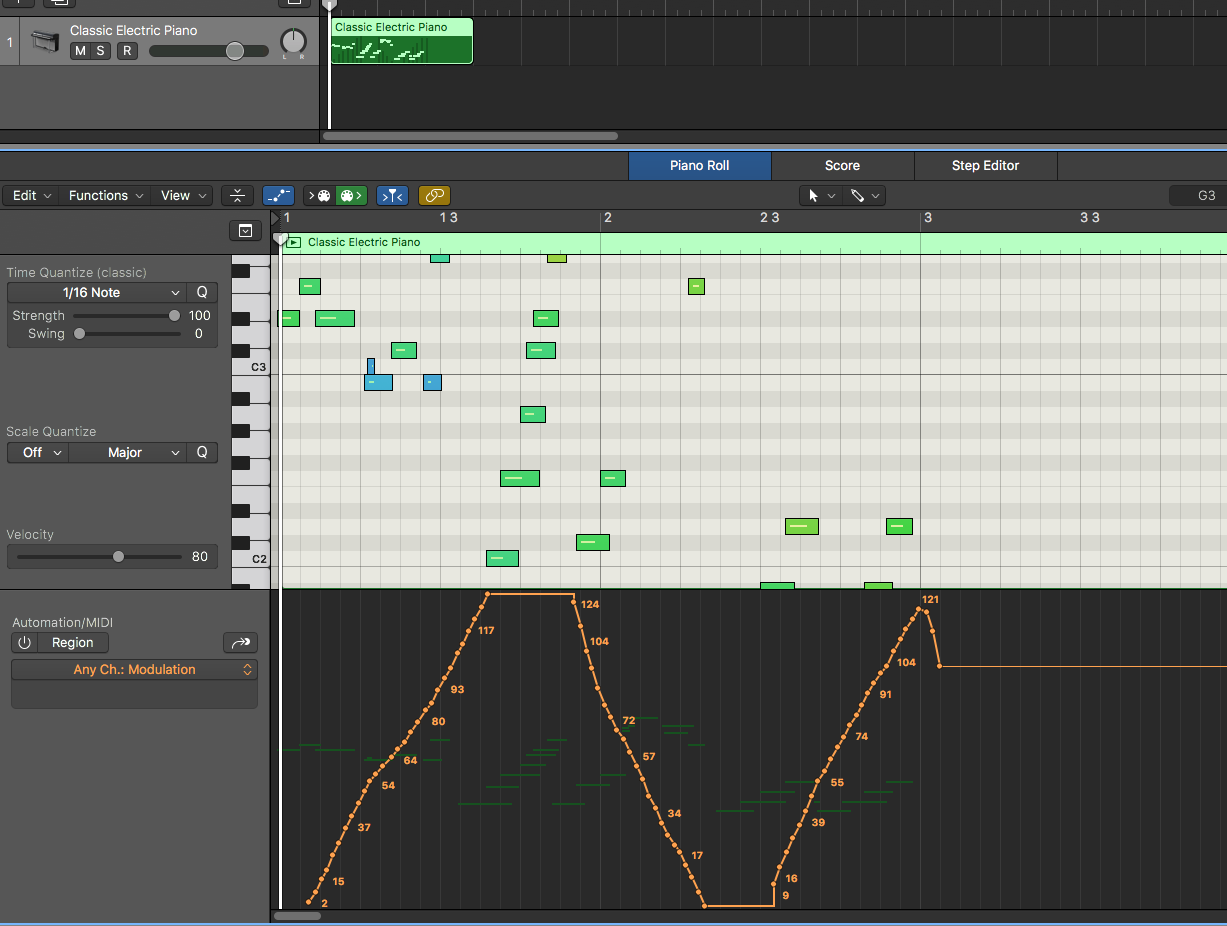The height and width of the screenshot is (926, 1227).
Task: Select the automation point labeled 121
Action: 919,608
